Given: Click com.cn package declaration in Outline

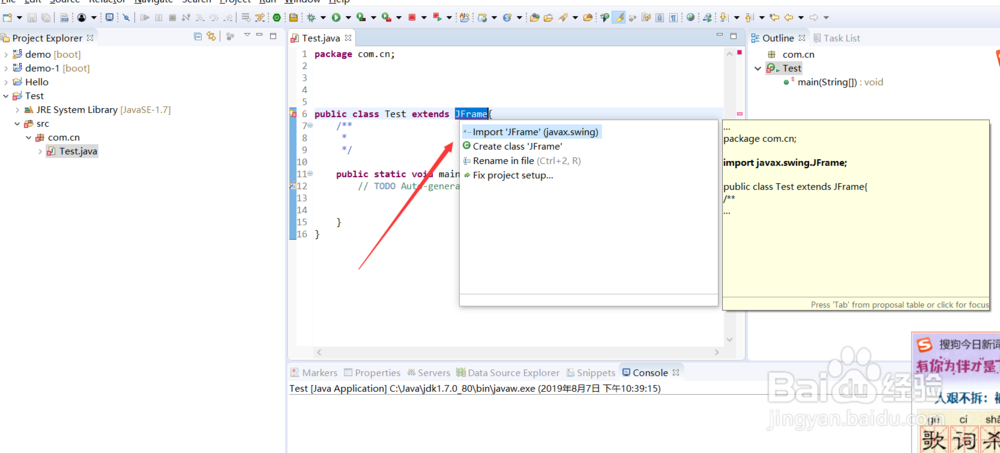Looking at the screenshot, I should click(x=791, y=54).
